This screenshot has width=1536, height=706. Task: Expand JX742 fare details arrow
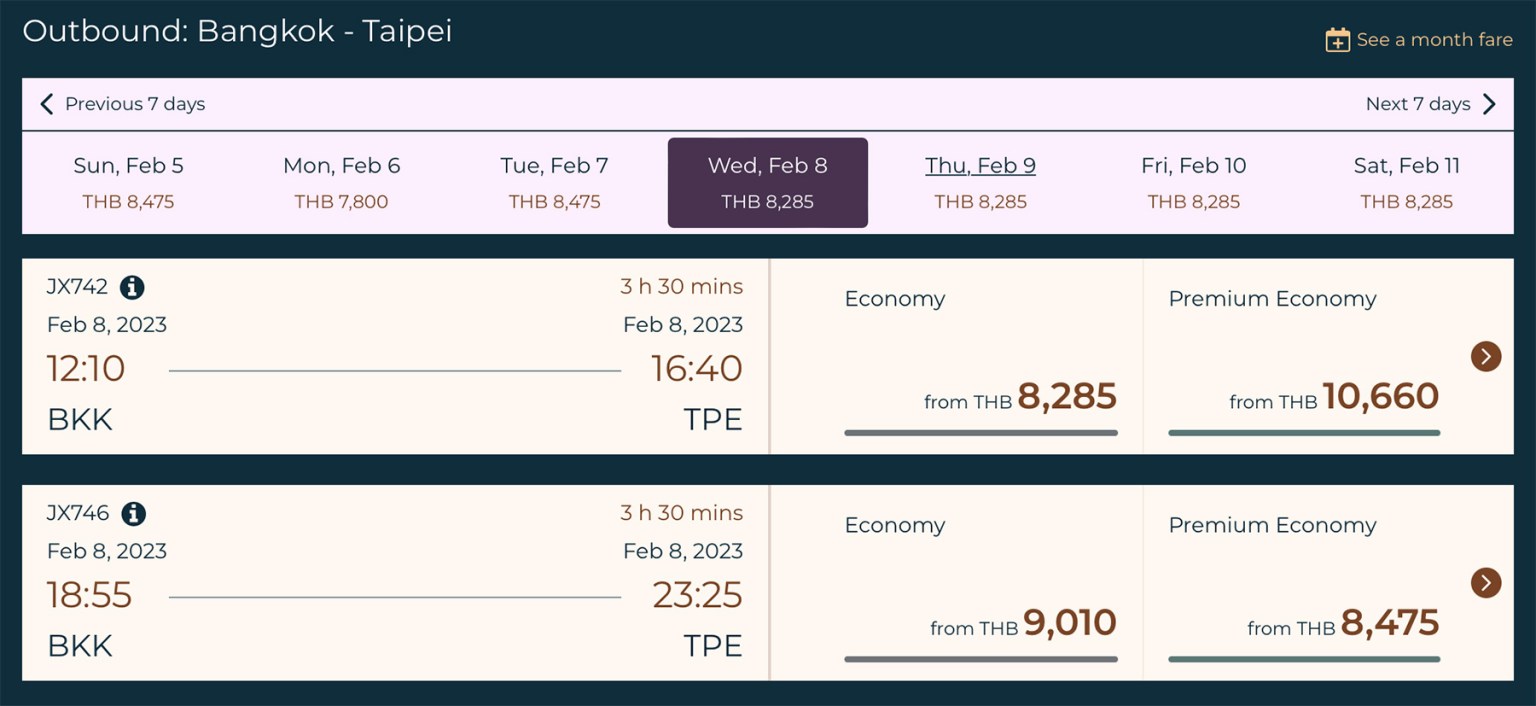[1486, 356]
